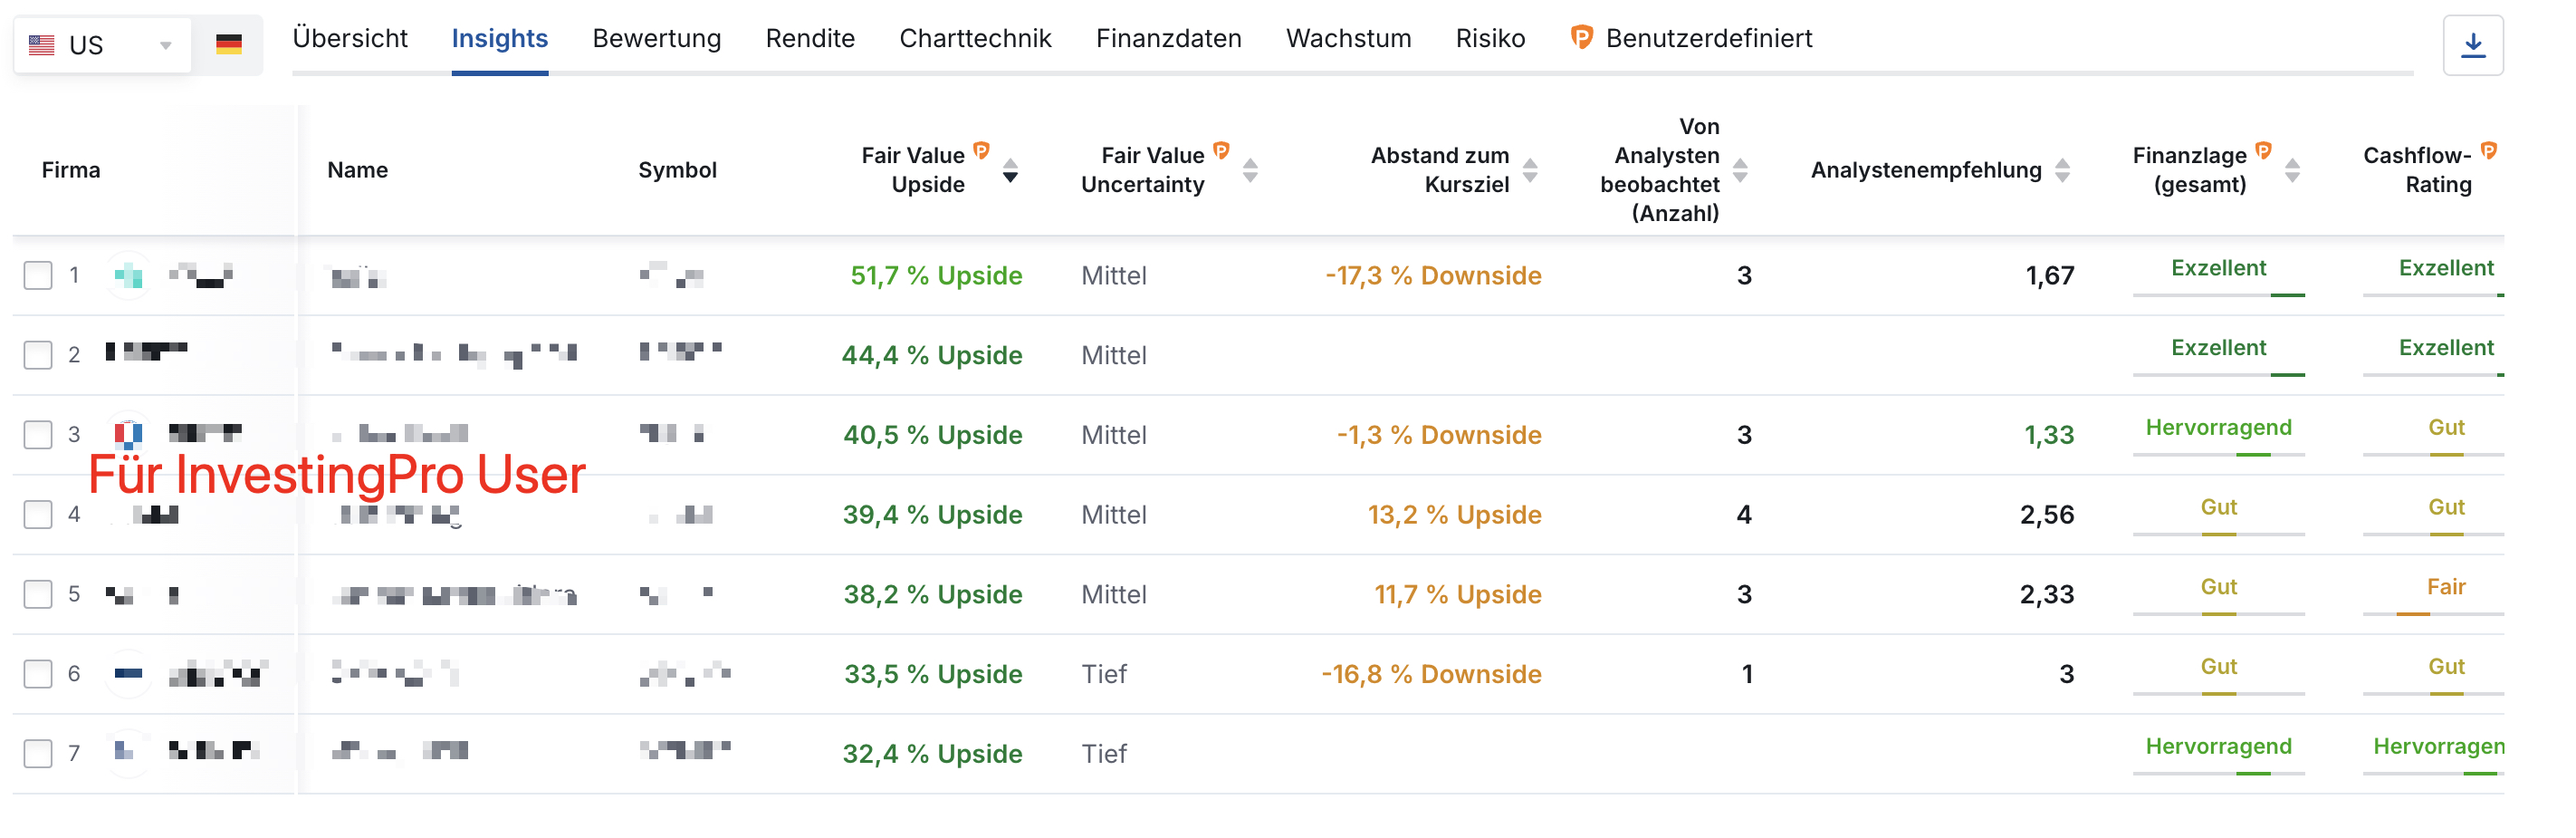The width and height of the screenshot is (2576, 838).
Task: Check the row 7 checkbox
Action: click(x=38, y=753)
